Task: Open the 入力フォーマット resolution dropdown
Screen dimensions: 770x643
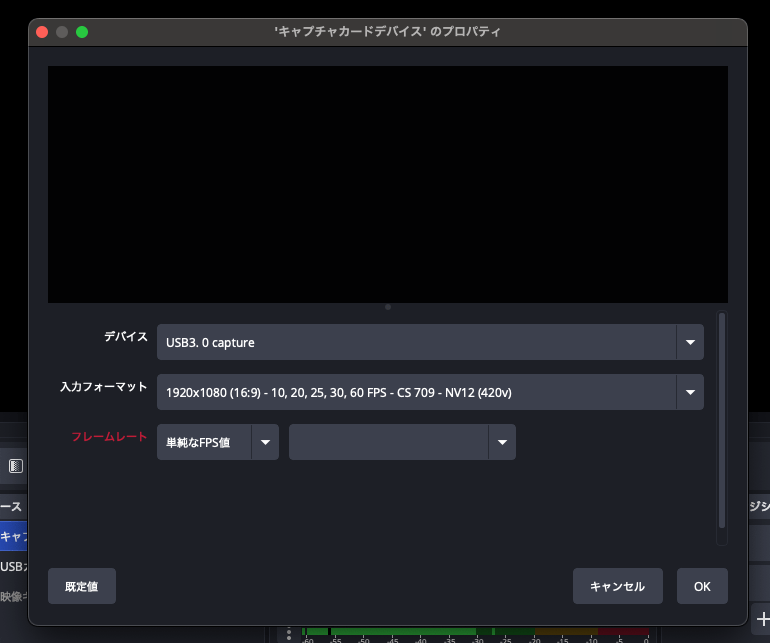Action: 416,392
